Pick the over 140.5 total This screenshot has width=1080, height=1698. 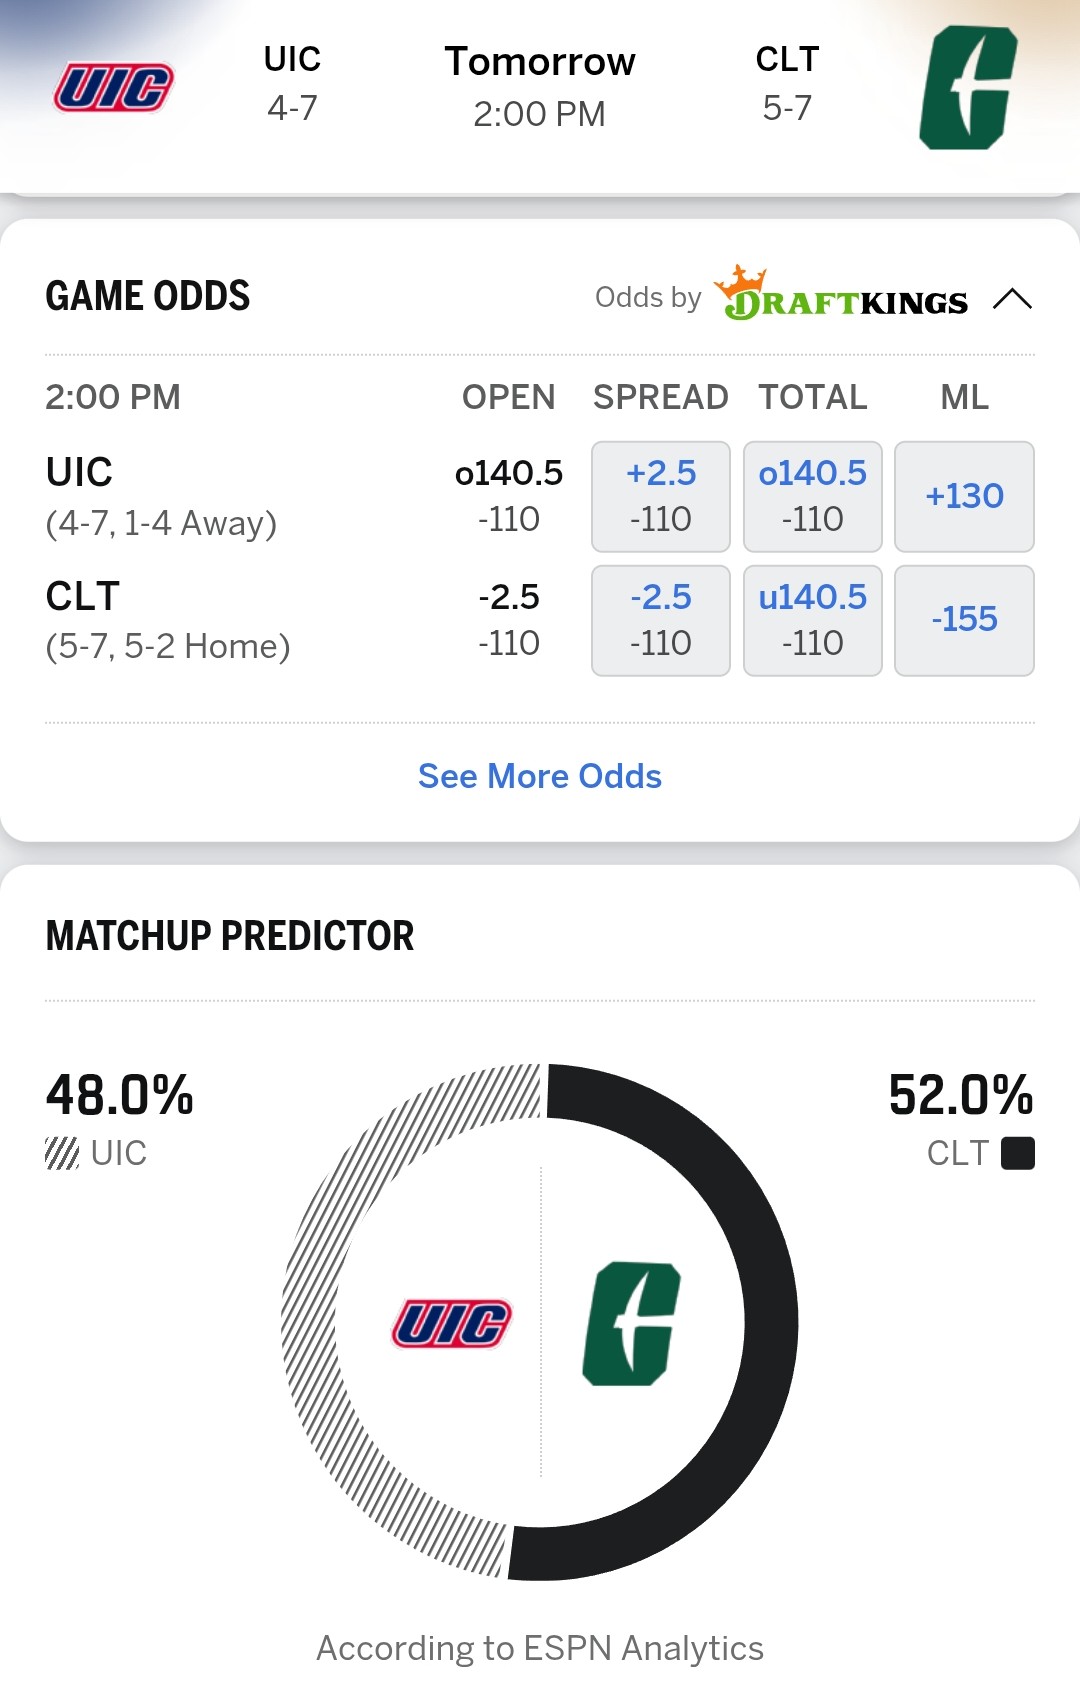tap(812, 496)
